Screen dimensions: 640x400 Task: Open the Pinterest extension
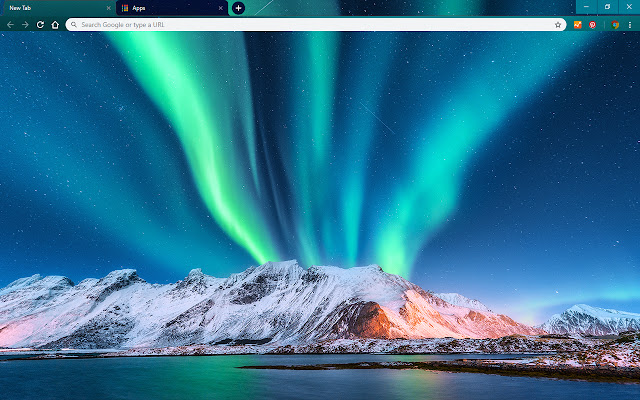click(x=592, y=24)
